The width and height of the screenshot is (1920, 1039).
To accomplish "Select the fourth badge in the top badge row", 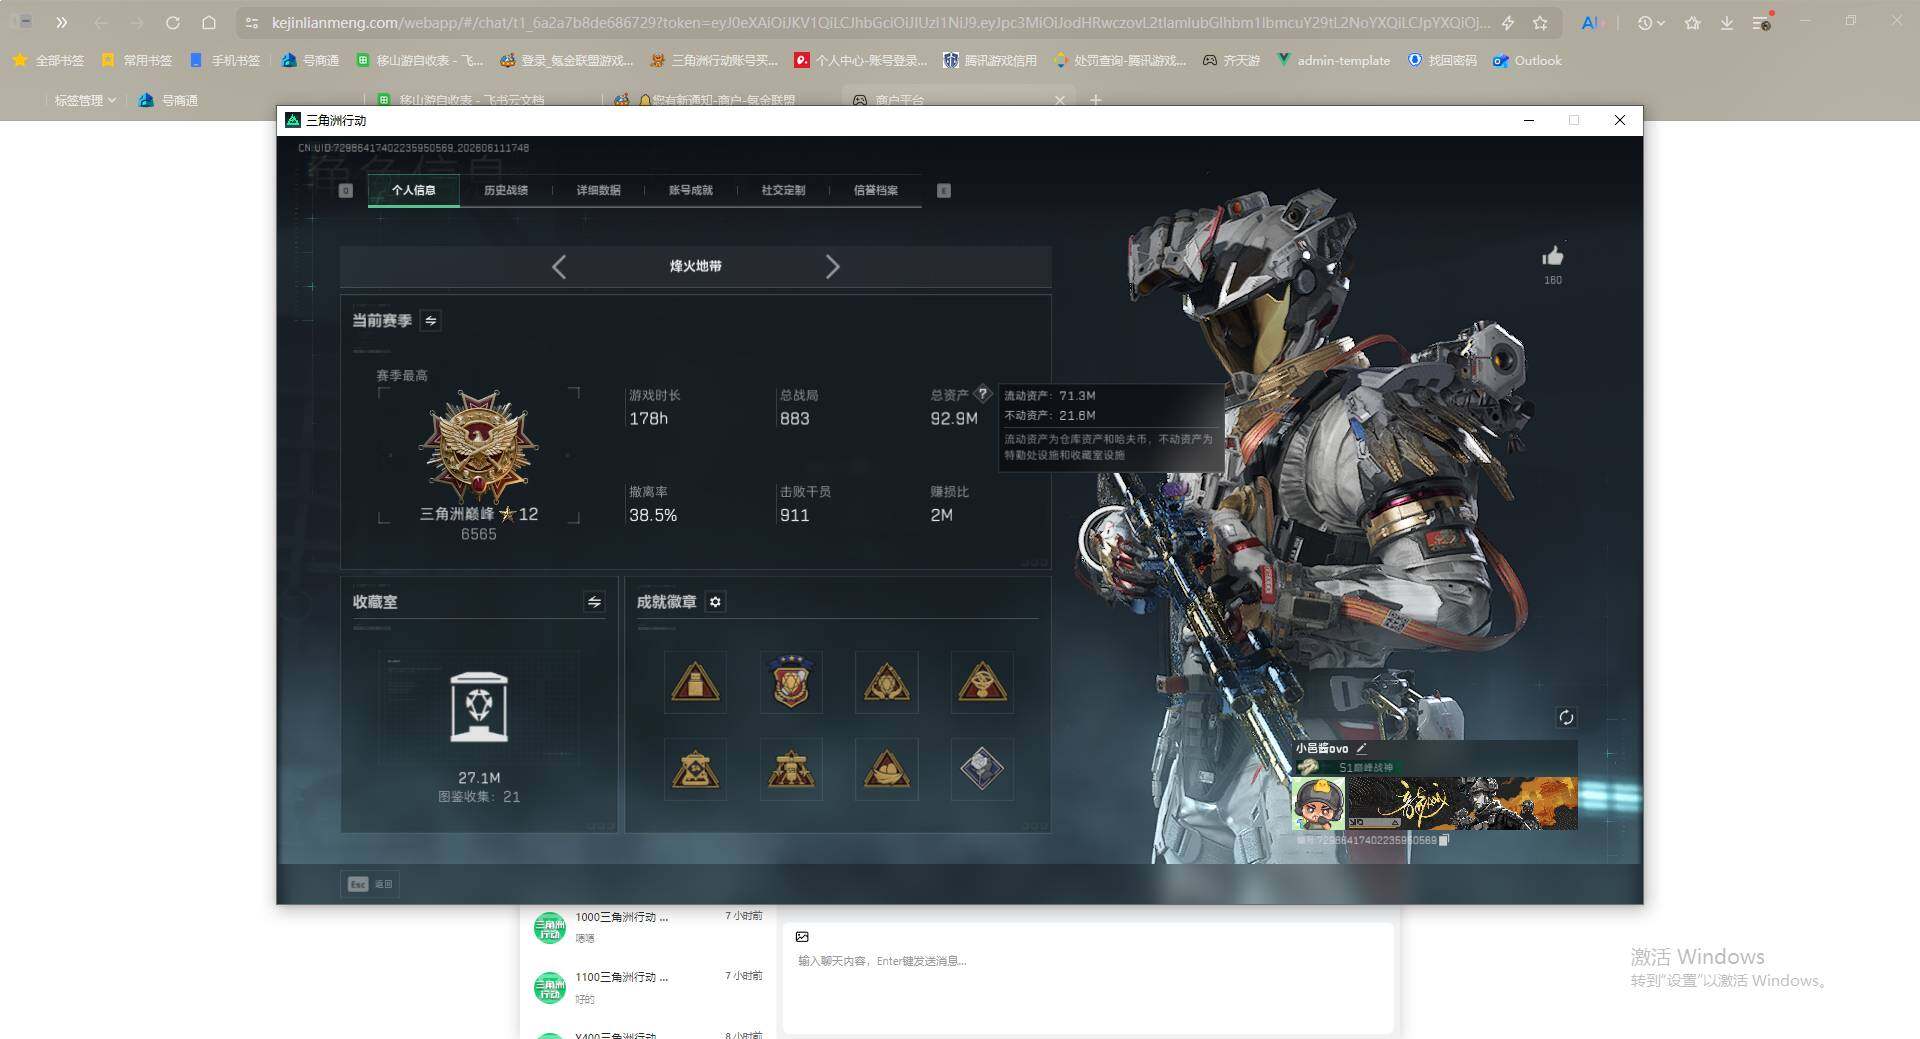I will pyautogui.click(x=982, y=682).
